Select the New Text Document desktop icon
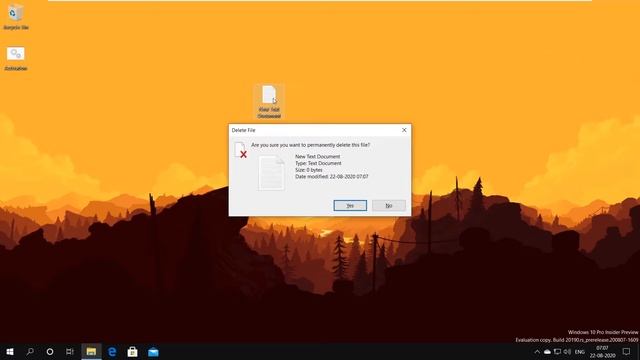Screen dimensions: 640x360 click(269, 102)
